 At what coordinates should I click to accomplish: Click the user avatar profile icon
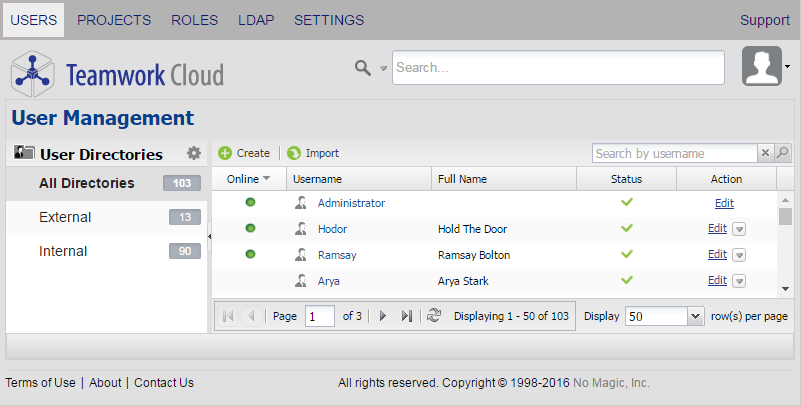click(762, 67)
